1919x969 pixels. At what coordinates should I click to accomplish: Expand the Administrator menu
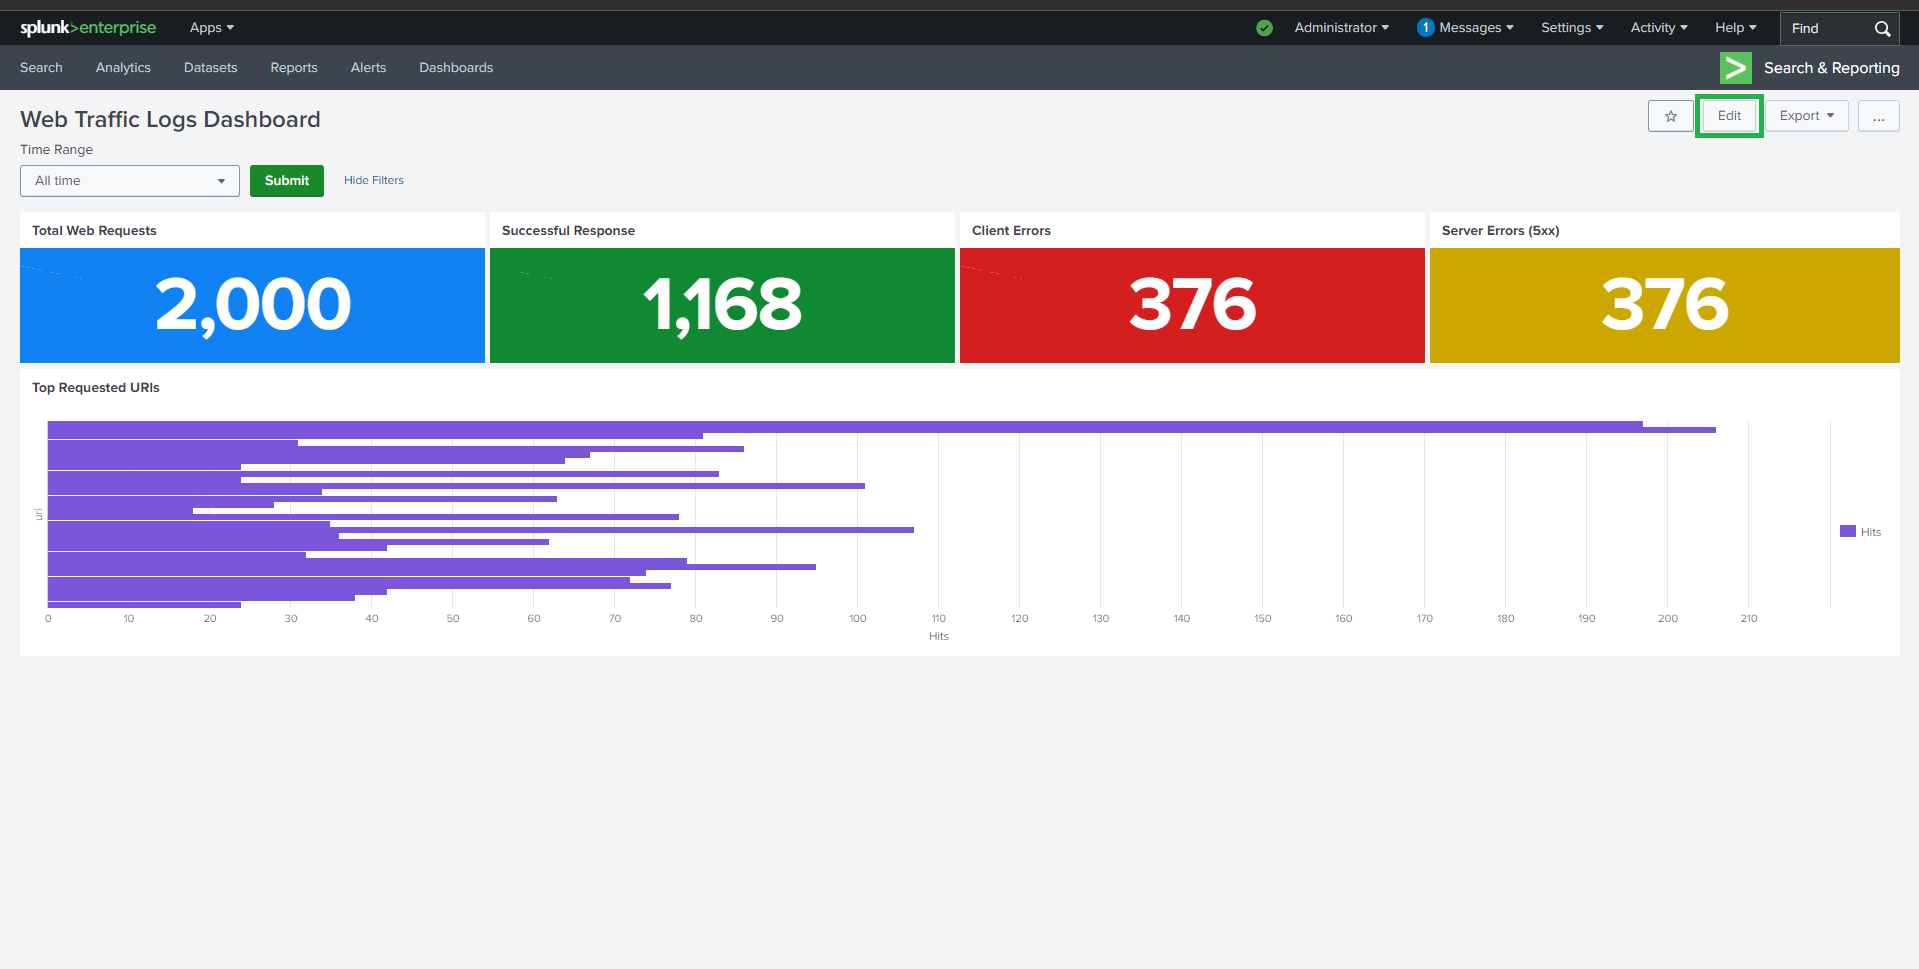(1341, 28)
